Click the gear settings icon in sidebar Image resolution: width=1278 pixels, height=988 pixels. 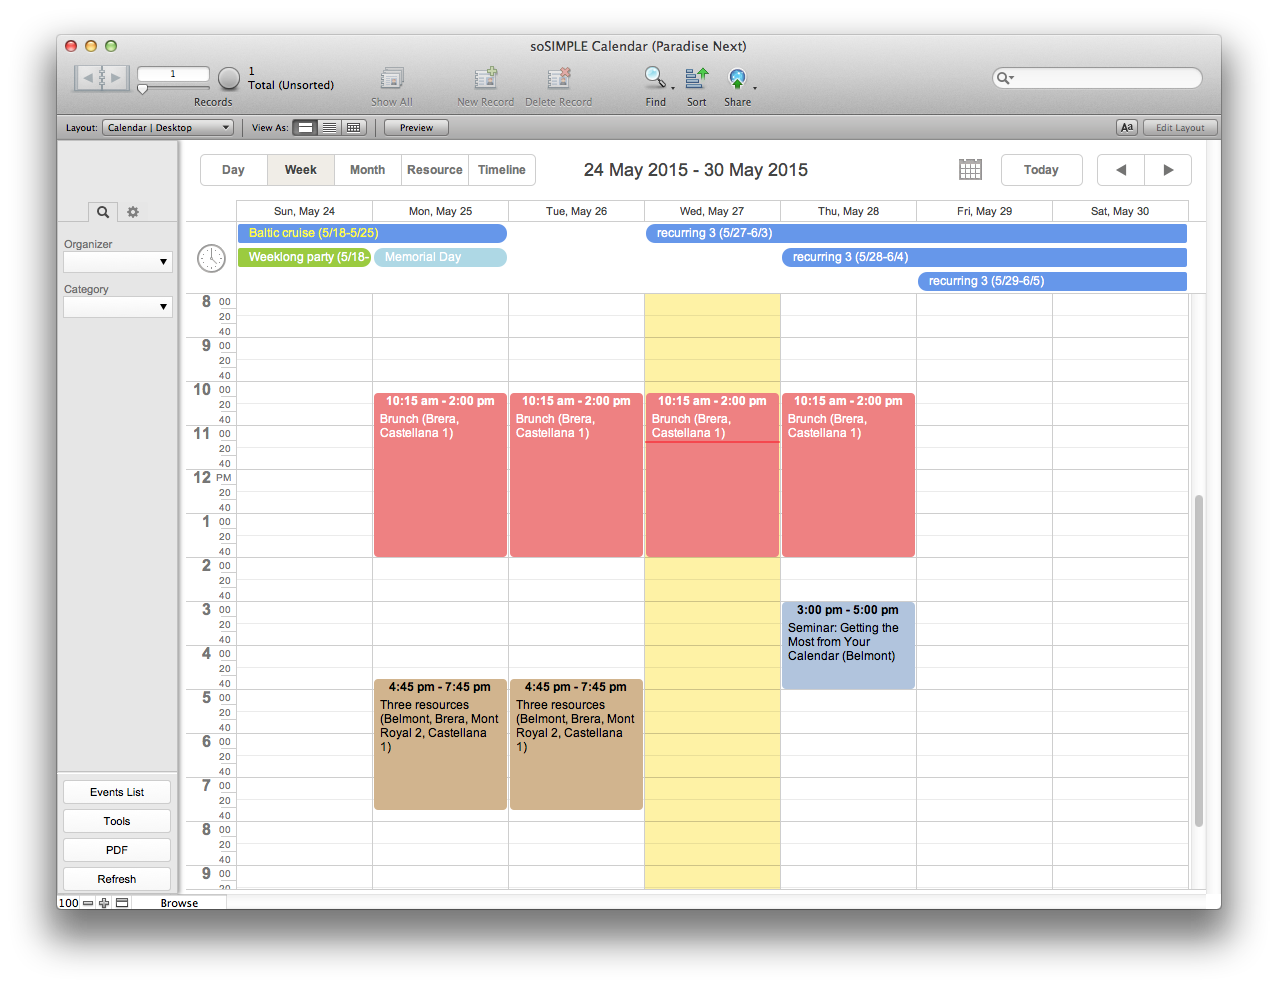133,212
